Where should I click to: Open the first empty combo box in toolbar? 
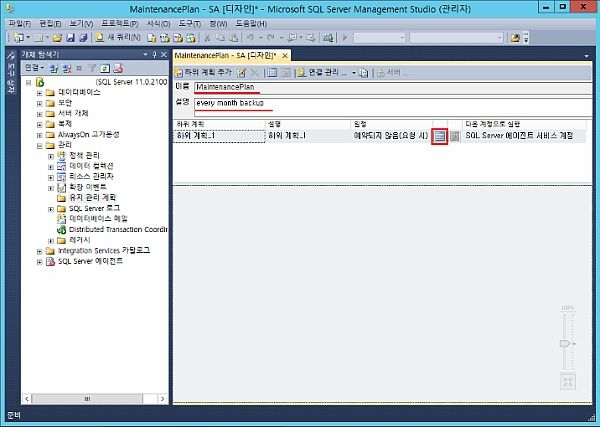click(x=379, y=37)
